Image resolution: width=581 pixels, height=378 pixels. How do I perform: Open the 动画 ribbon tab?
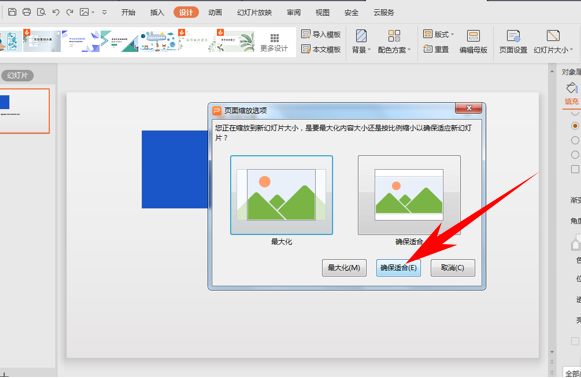[215, 13]
